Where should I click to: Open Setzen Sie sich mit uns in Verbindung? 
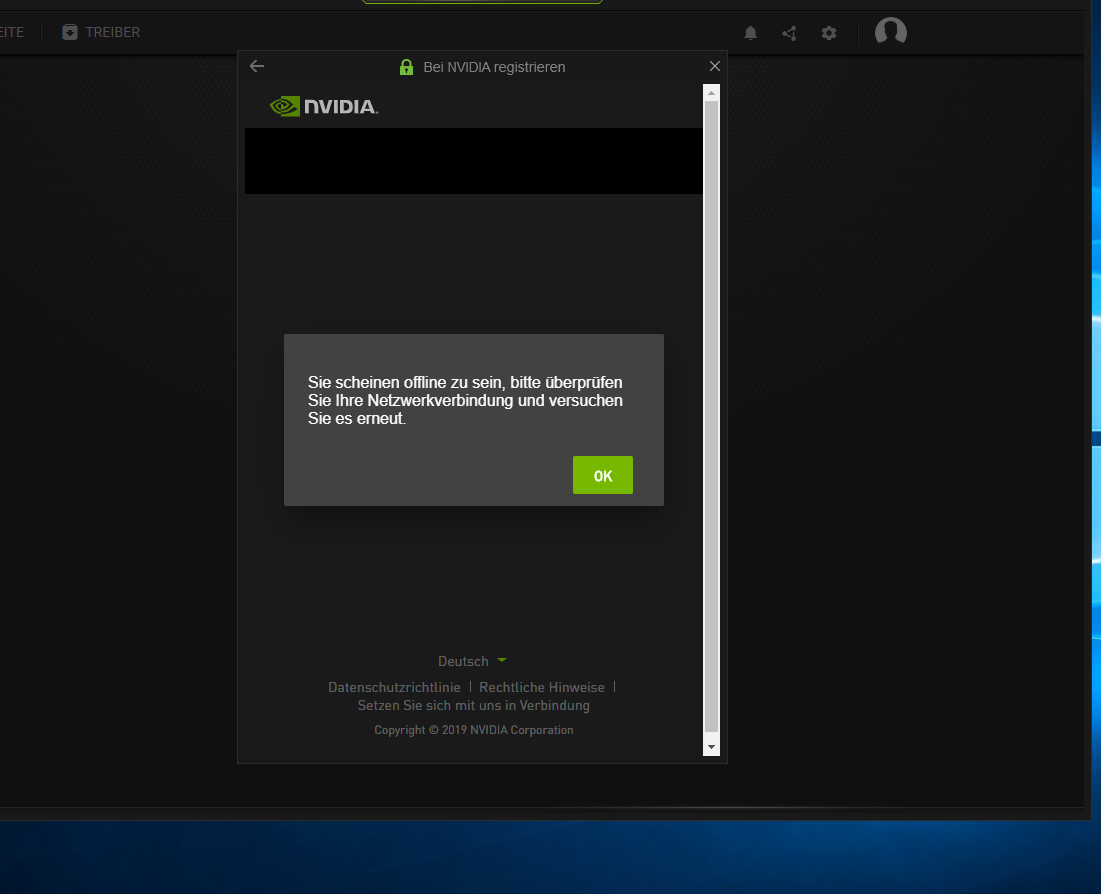tap(473, 705)
